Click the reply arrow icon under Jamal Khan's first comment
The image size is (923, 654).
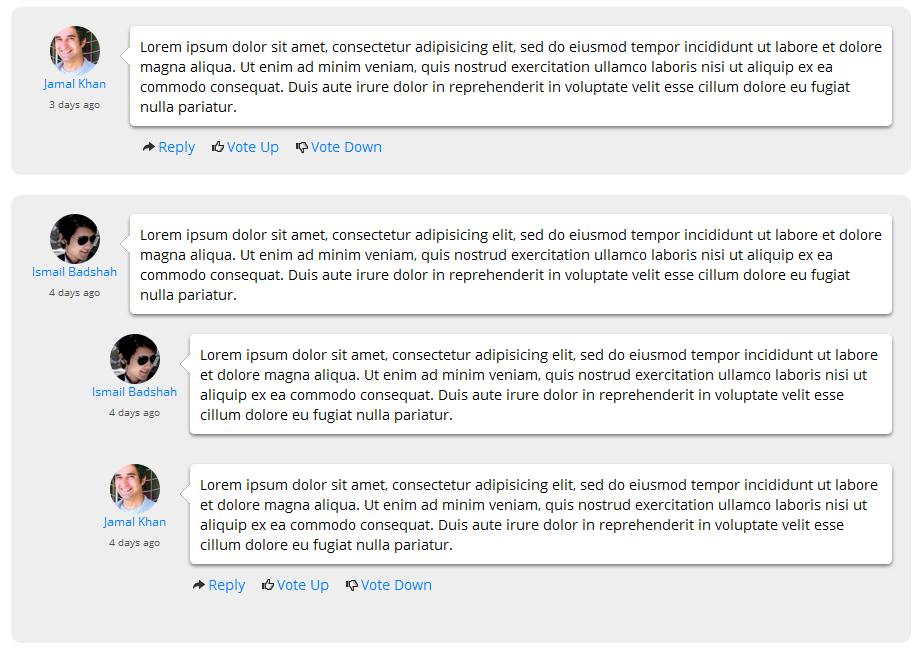tap(148, 147)
